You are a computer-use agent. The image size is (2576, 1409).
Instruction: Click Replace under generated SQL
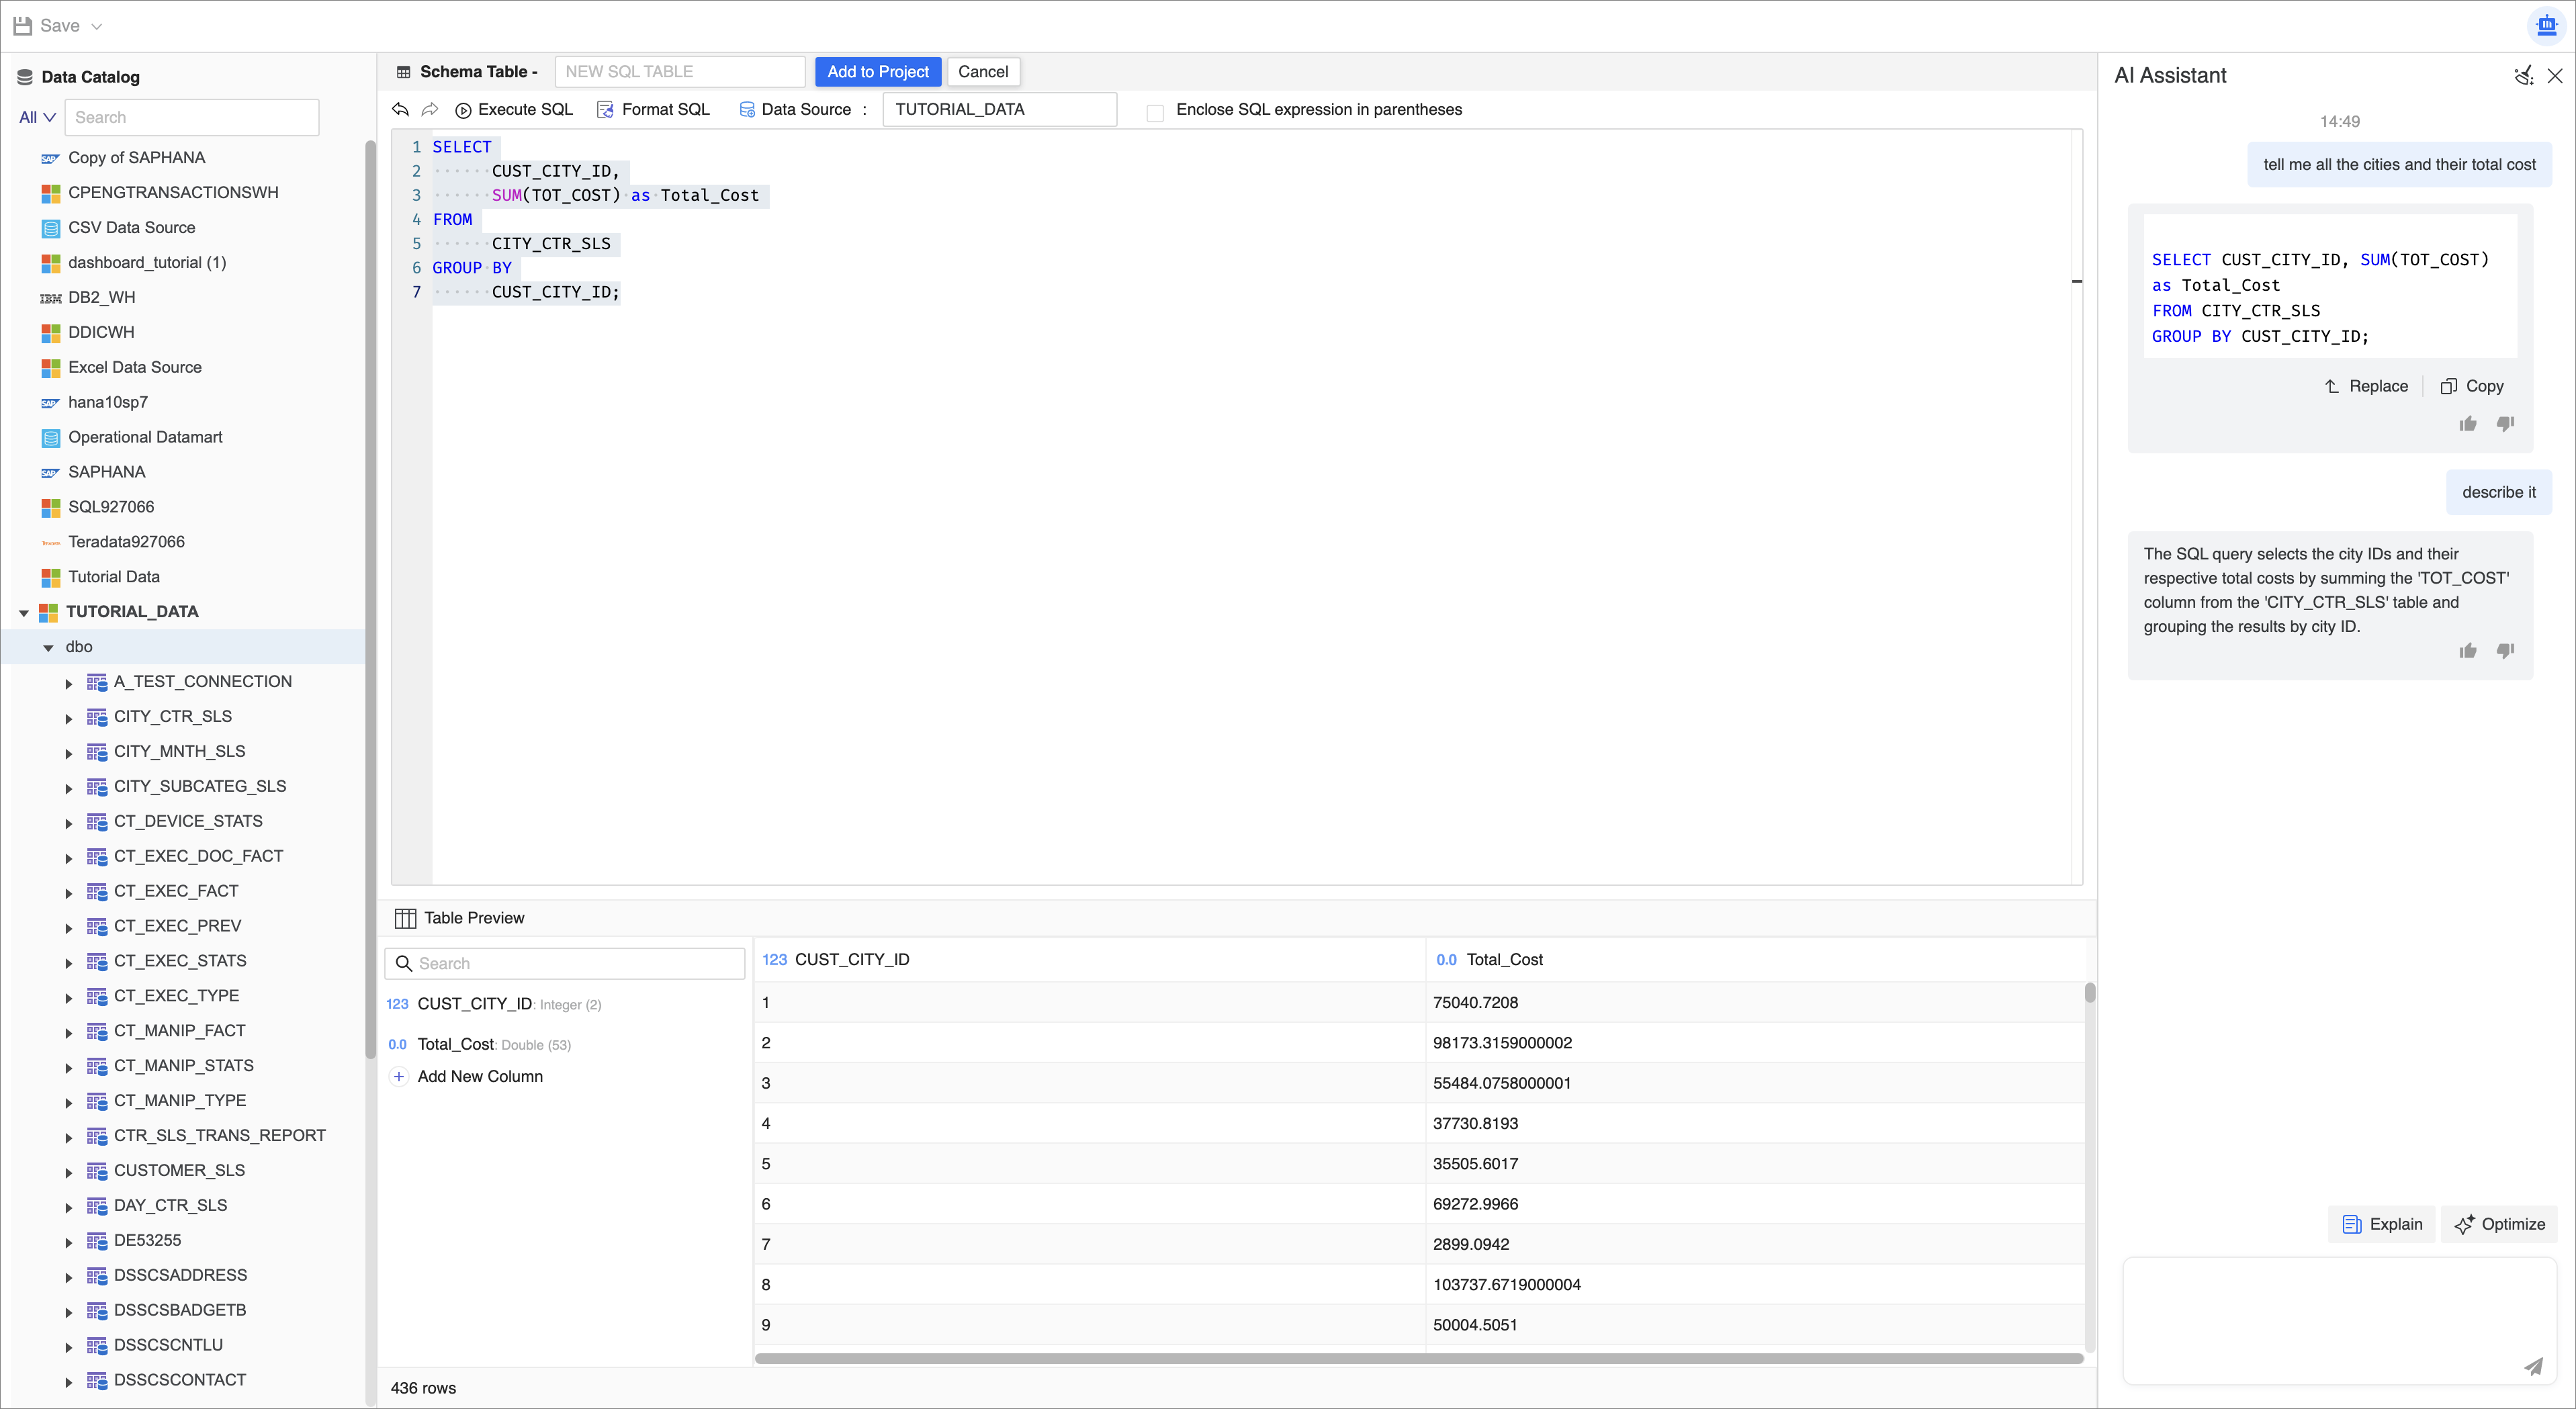(2367, 386)
